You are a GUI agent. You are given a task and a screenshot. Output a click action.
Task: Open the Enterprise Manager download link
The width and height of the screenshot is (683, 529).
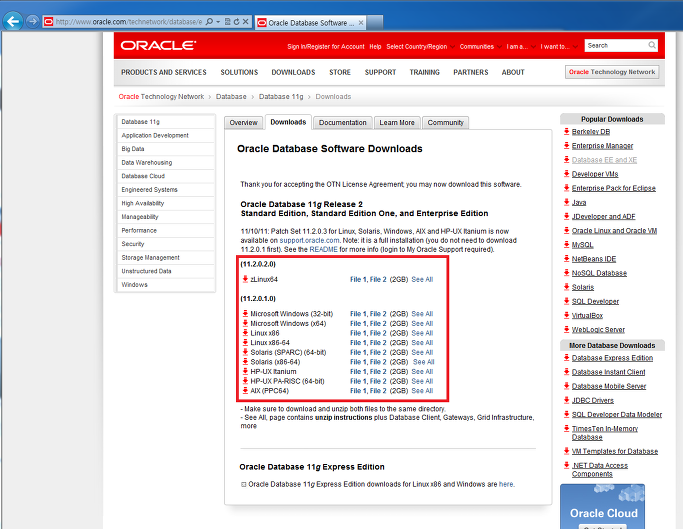tap(602, 146)
